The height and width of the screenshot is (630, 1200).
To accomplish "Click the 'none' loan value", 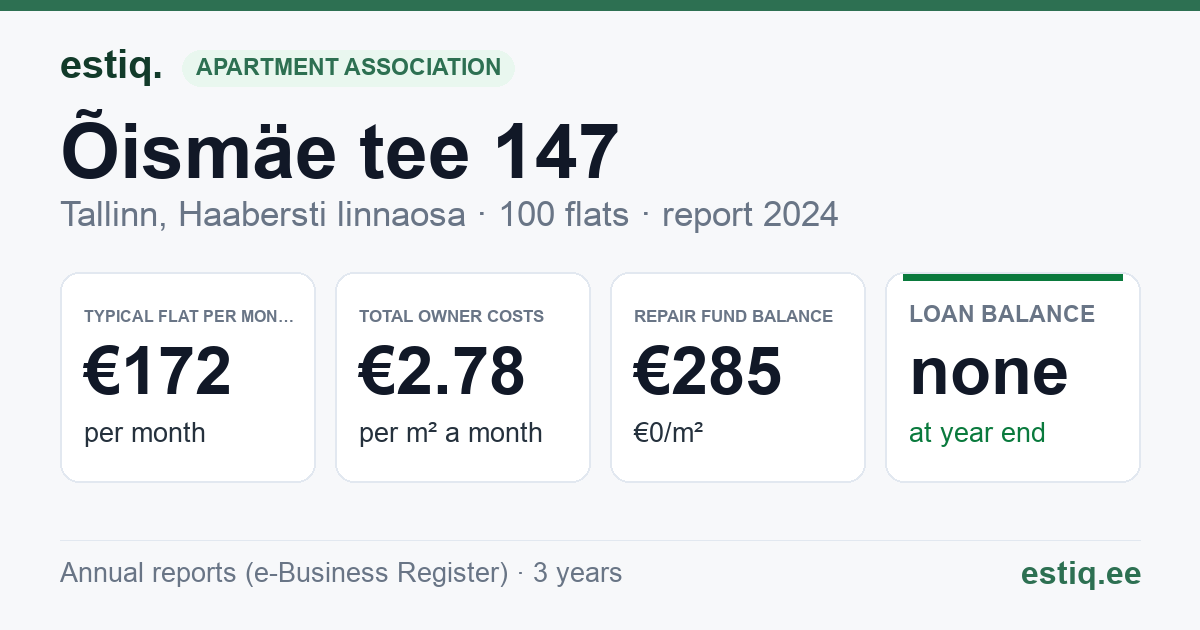I will tap(989, 372).
